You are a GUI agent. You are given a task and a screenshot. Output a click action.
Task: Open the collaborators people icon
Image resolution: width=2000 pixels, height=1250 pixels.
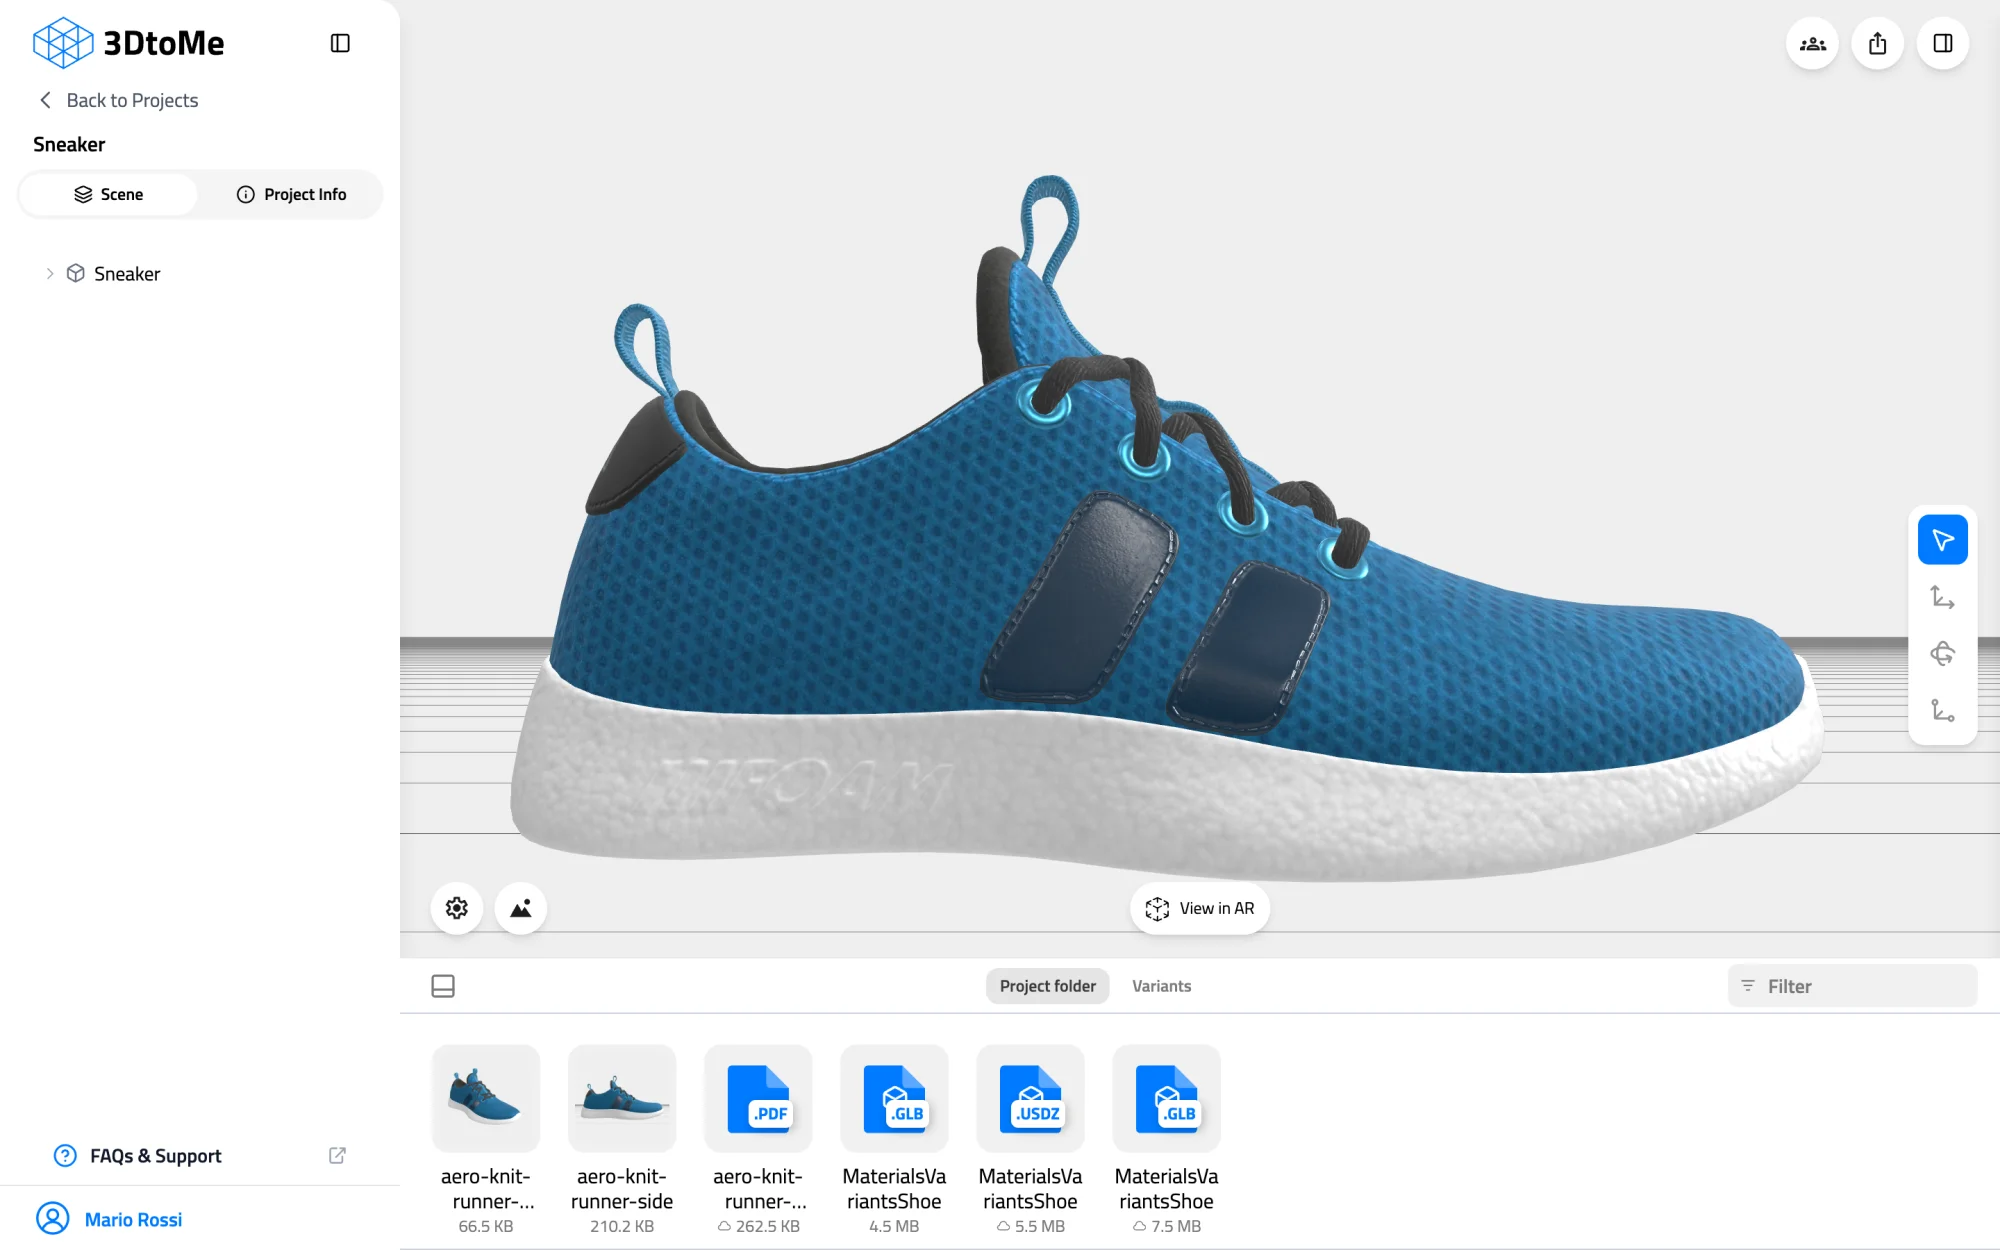[1812, 44]
